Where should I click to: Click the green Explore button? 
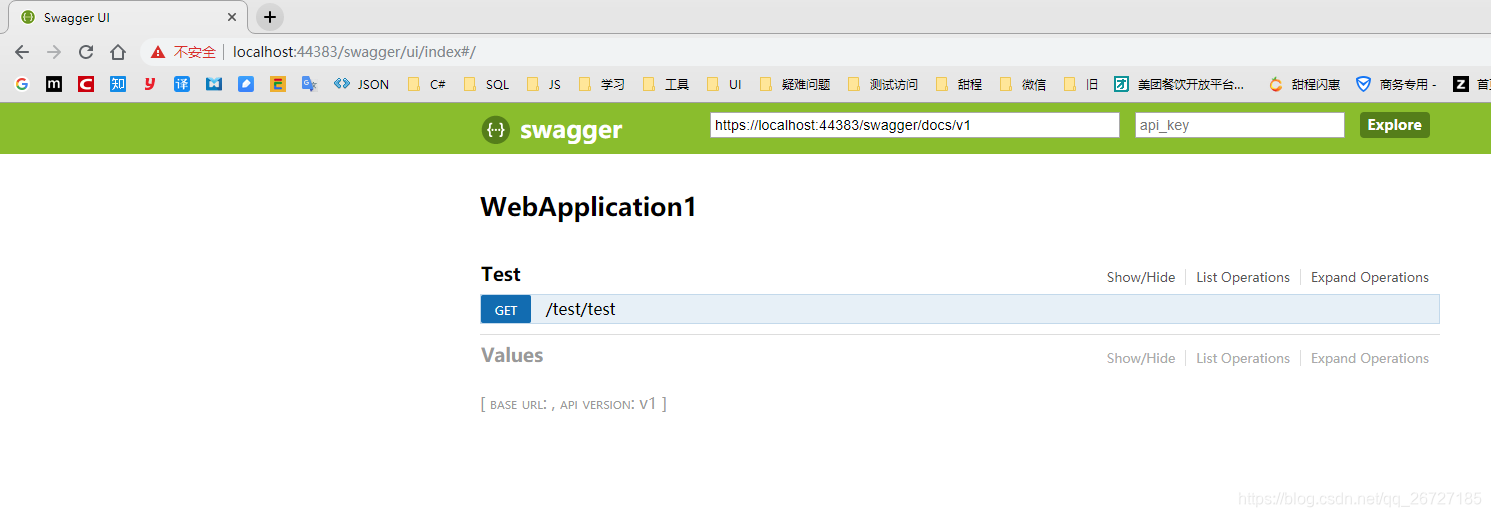[x=1395, y=125]
